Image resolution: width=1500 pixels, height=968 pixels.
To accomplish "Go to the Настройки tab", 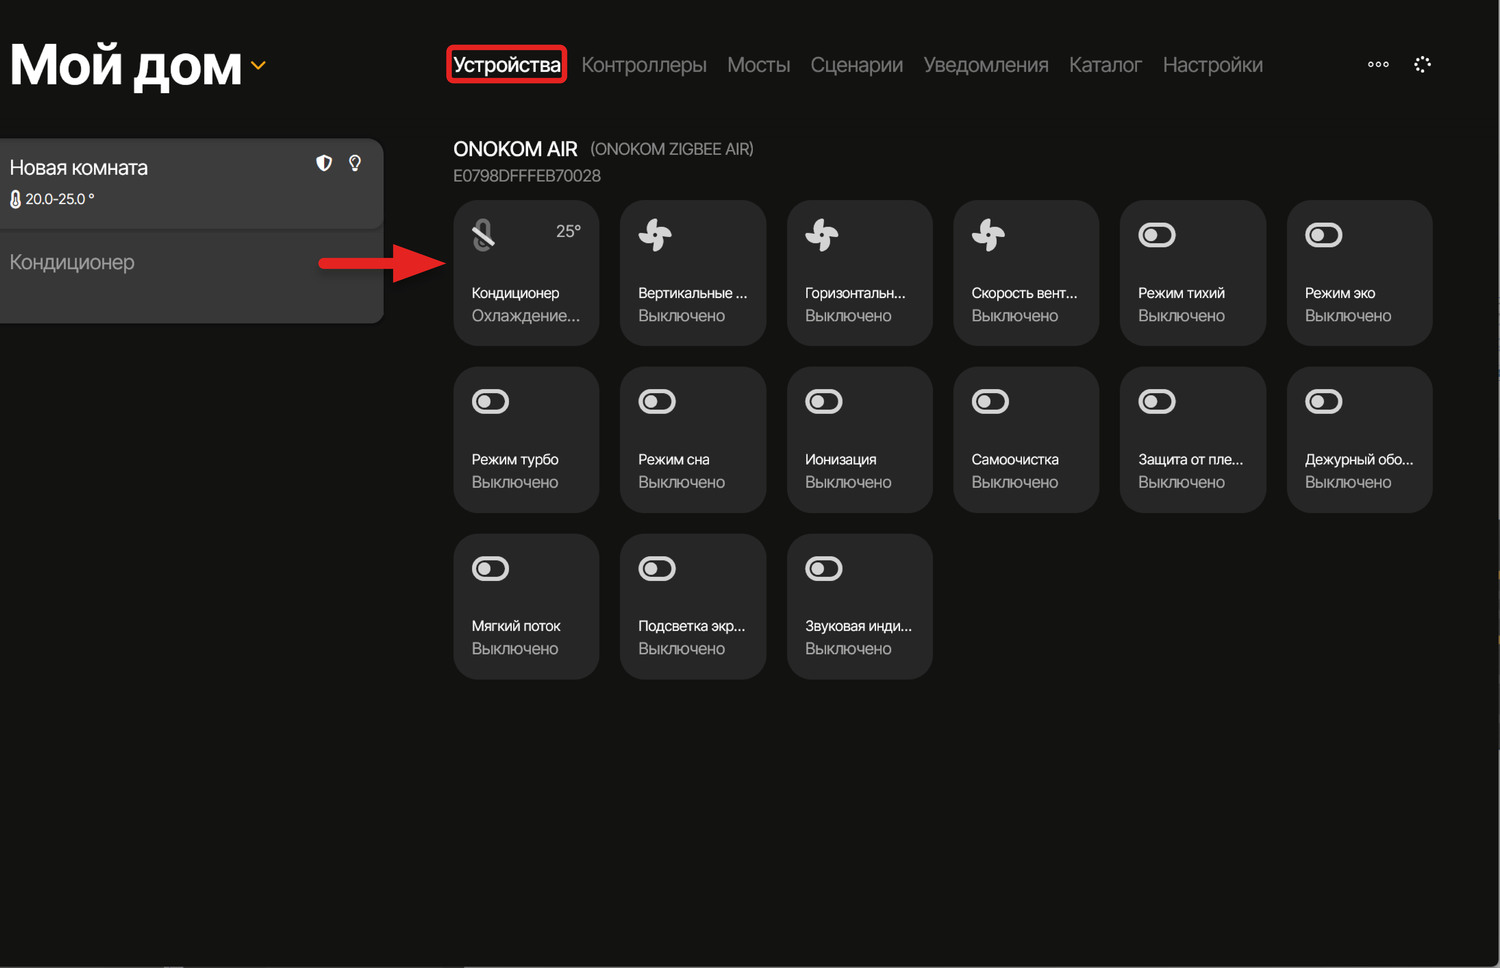I will pyautogui.click(x=1212, y=65).
